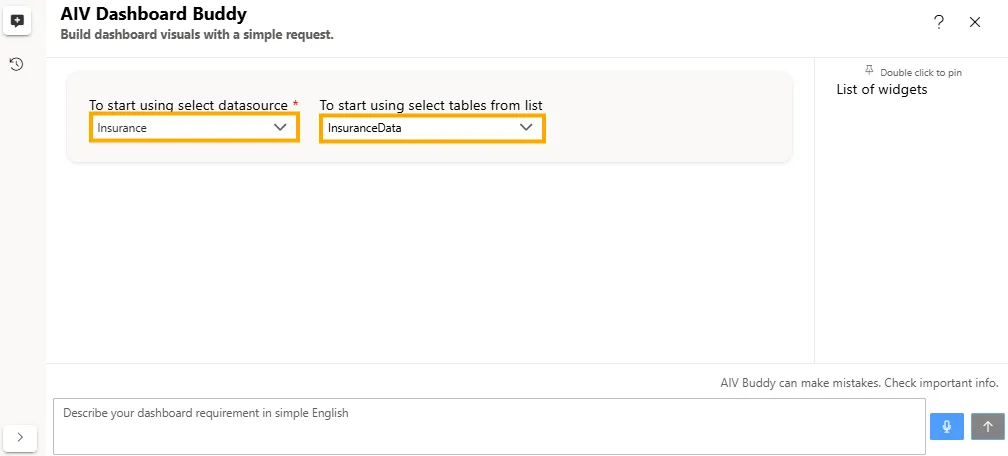Viewport: 1008px width, 456px height.
Task: Focus the dashboard requirement text box
Action: [489, 426]
